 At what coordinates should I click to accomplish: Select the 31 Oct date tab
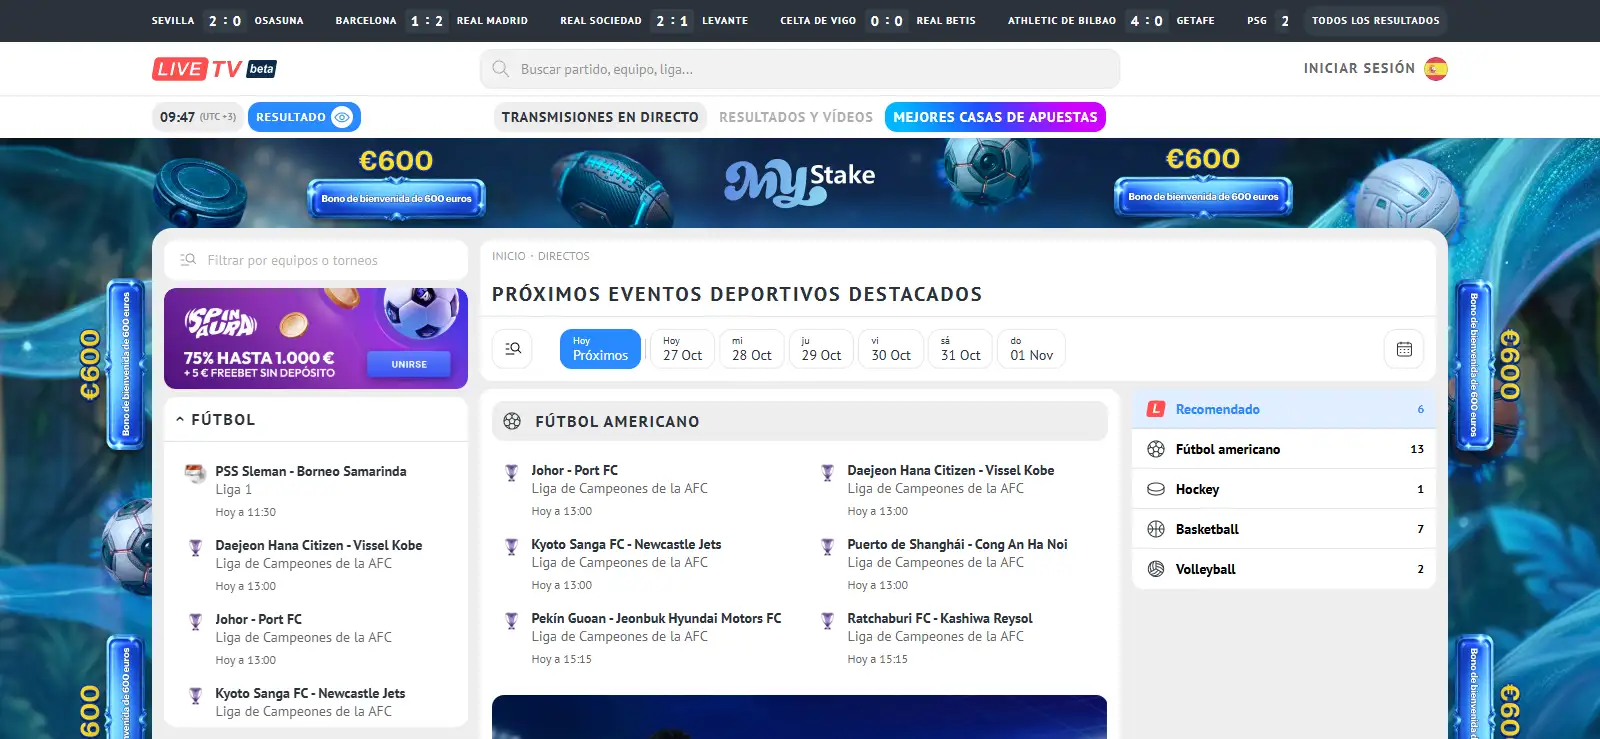click(x=960, y=349)
